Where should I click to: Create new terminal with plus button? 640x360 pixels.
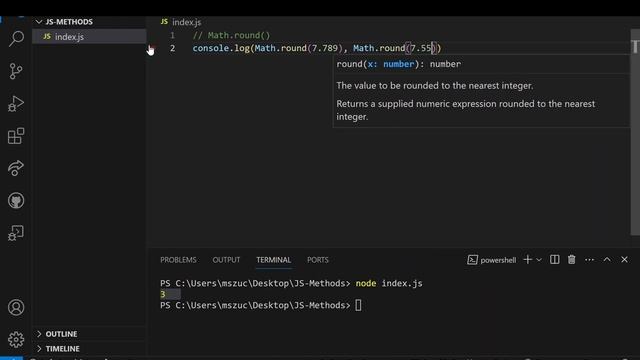click(527, 260)
